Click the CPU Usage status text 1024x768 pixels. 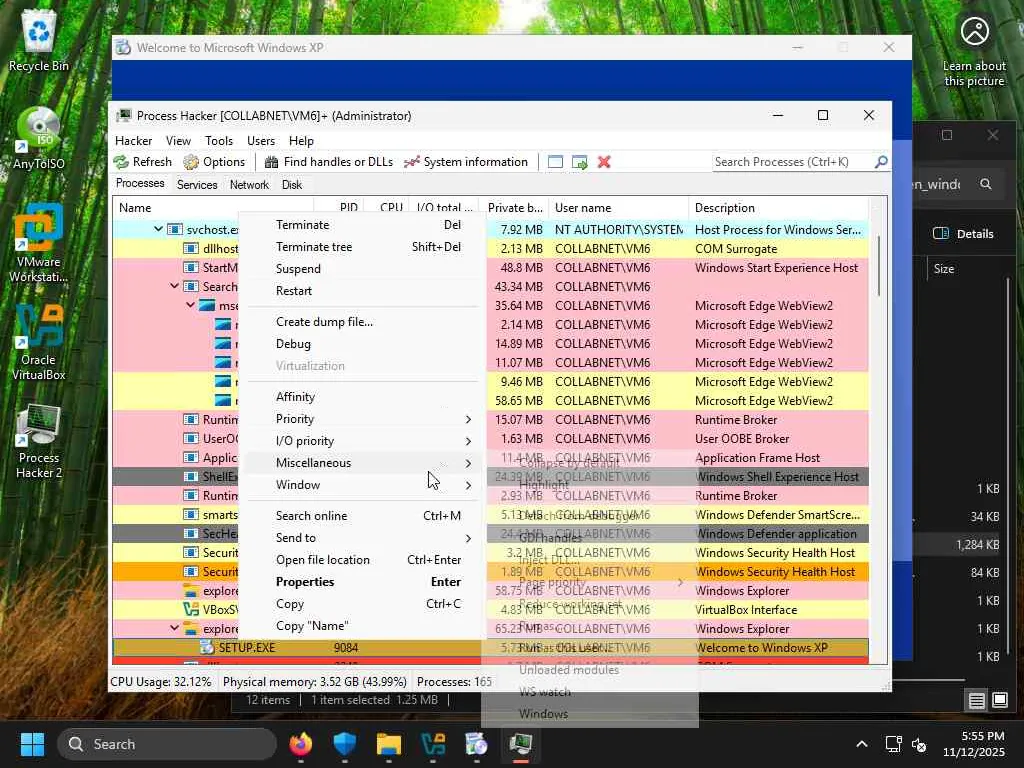point(161,682)
